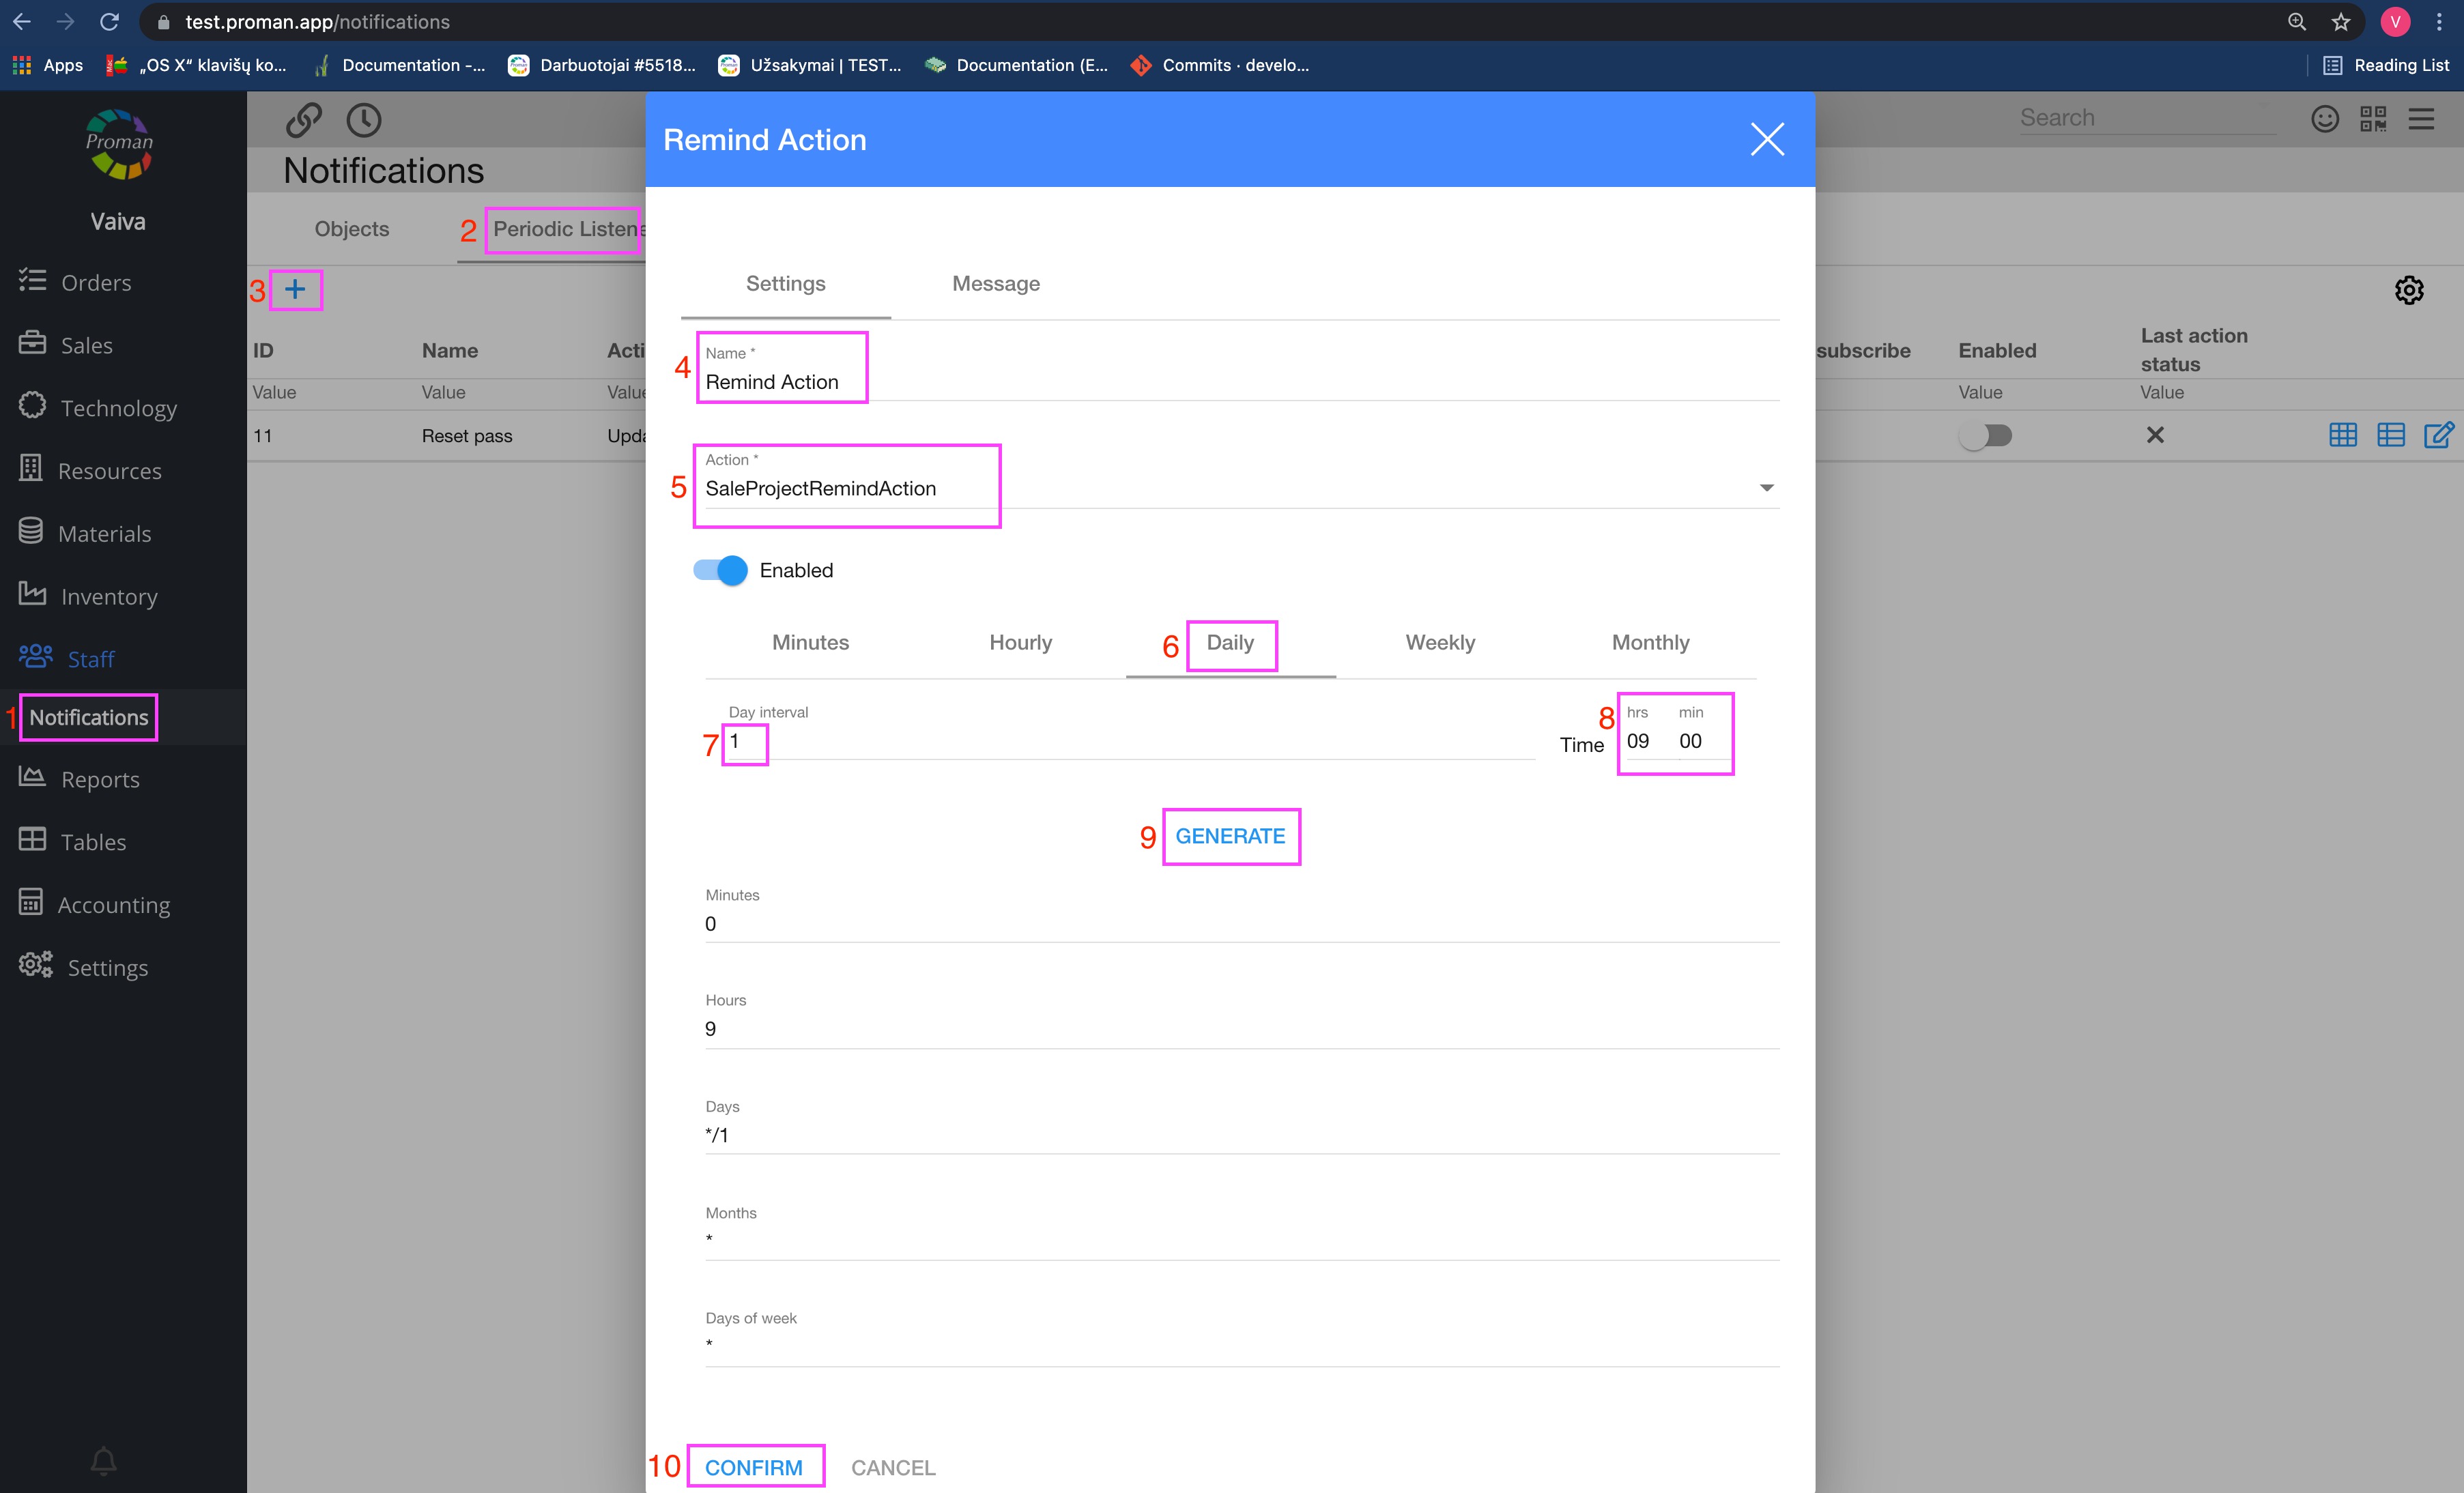
Task: Click the notification bell icon
Action: [103, 1461]
